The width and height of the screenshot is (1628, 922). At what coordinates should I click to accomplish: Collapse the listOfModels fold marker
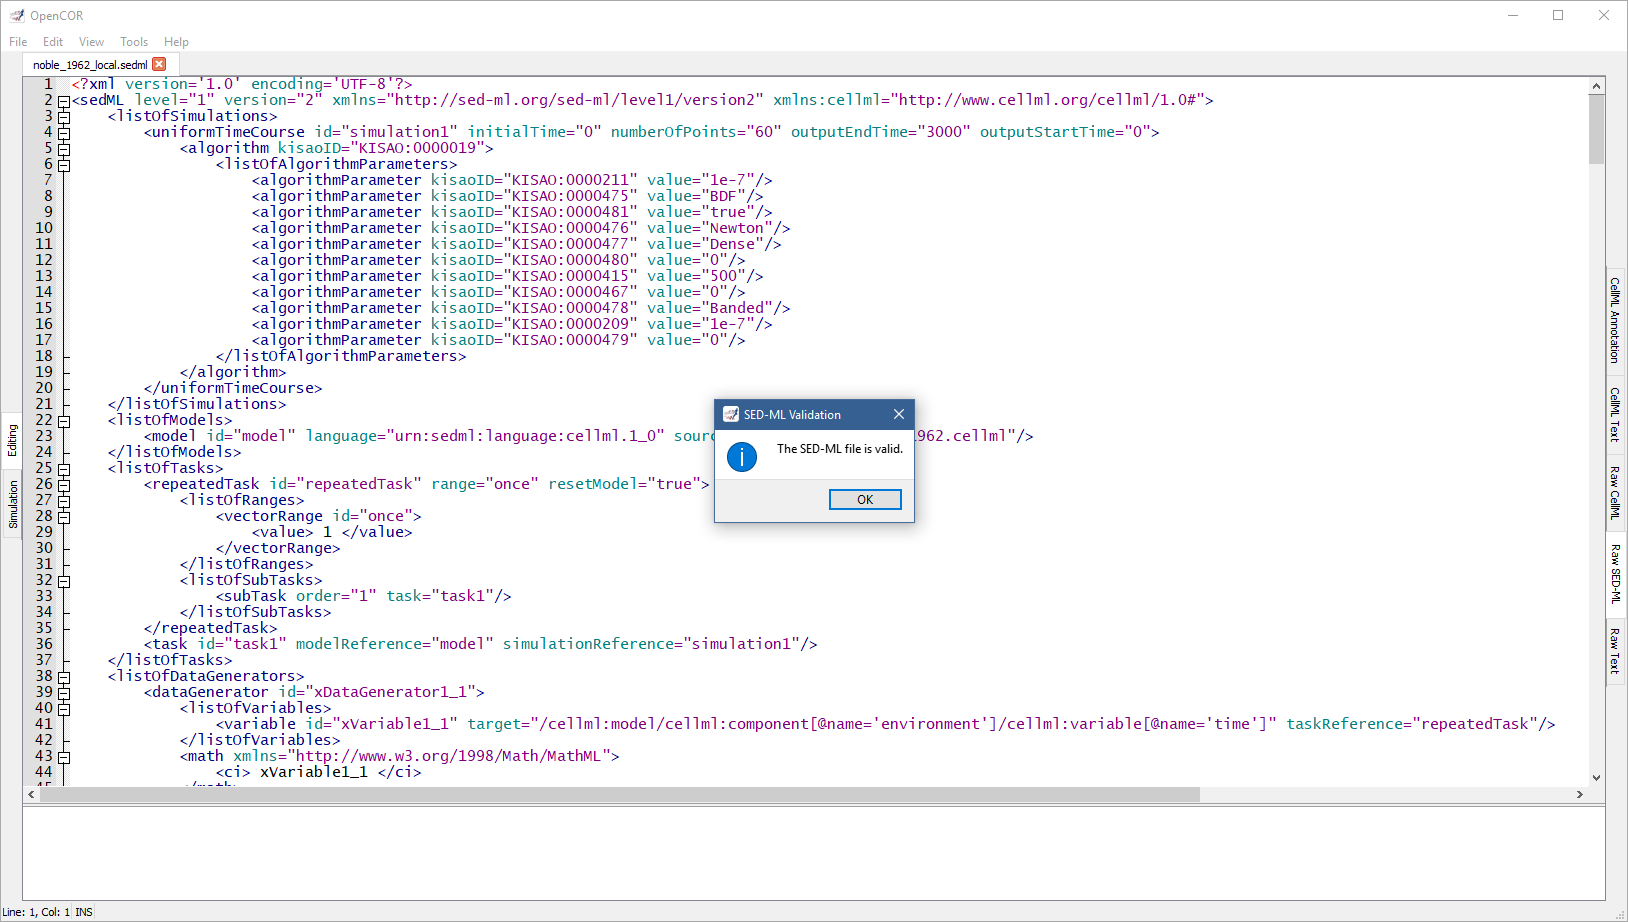pos(64,421)
